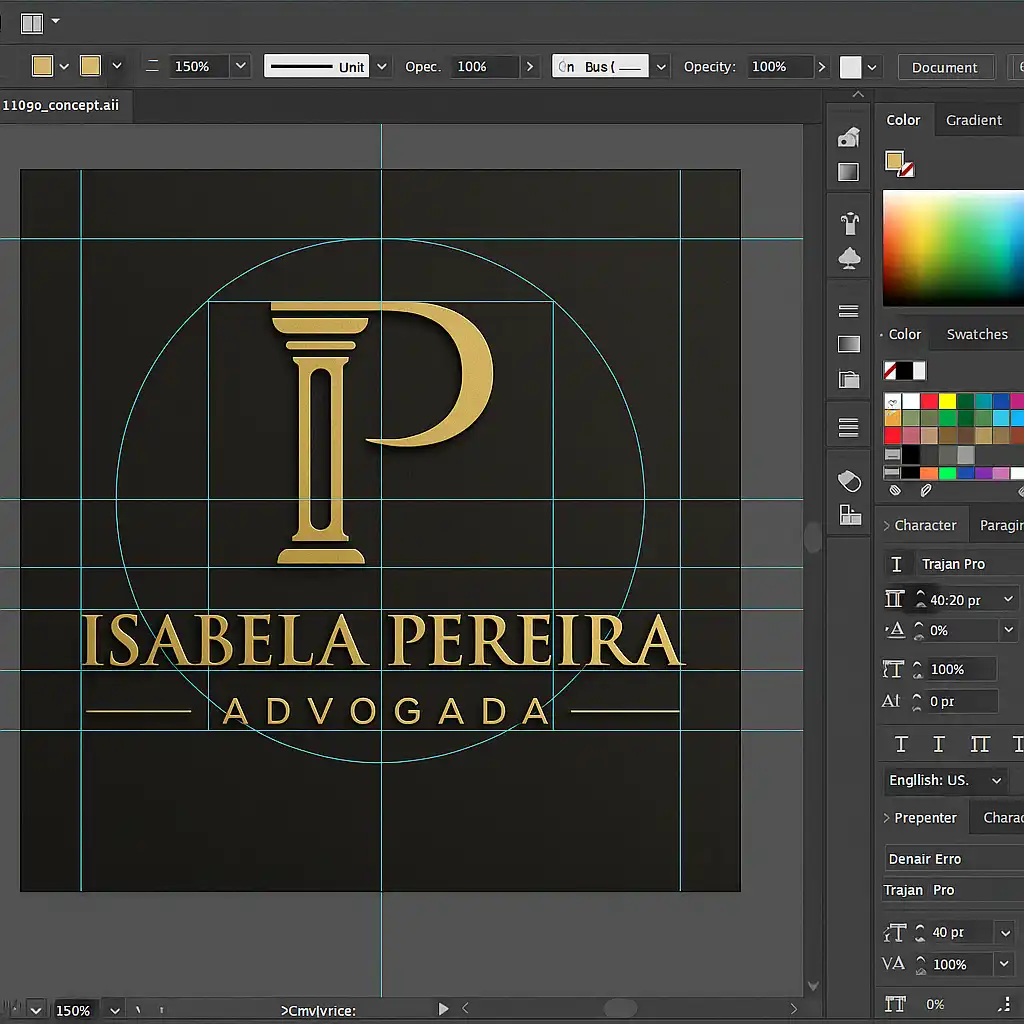This screenshot has width=1024, height=1024.
Task: Click the stroke weight icon in control bar
Action: click(x=152, y=66)
